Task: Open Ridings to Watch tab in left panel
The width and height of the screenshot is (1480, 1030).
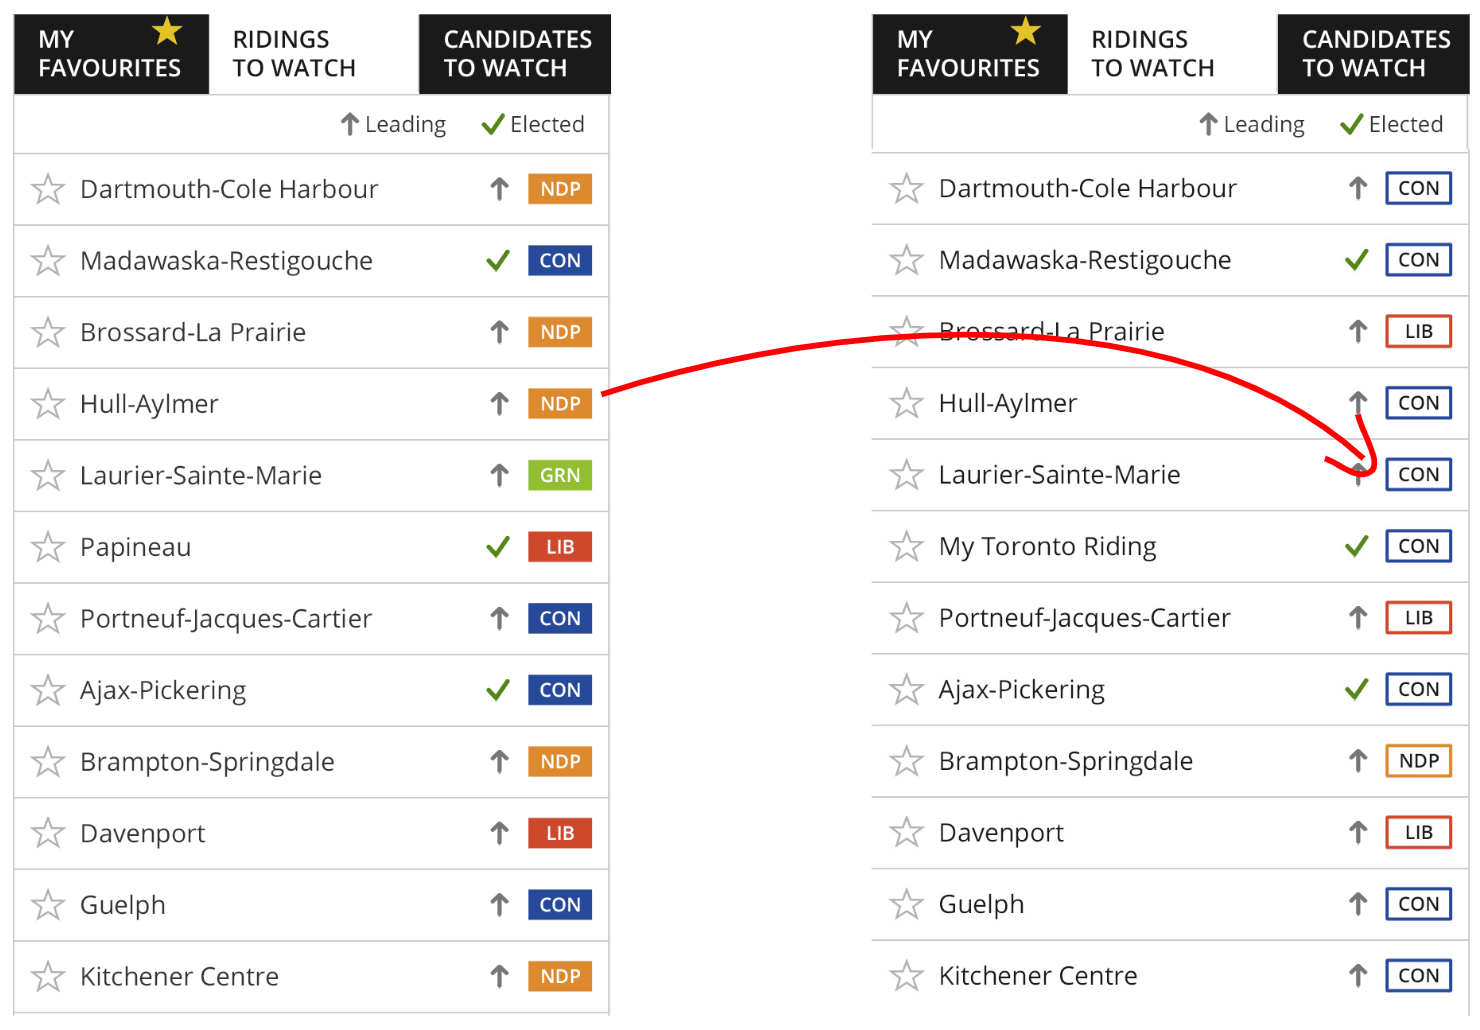Action: click(x=294, y=54)
